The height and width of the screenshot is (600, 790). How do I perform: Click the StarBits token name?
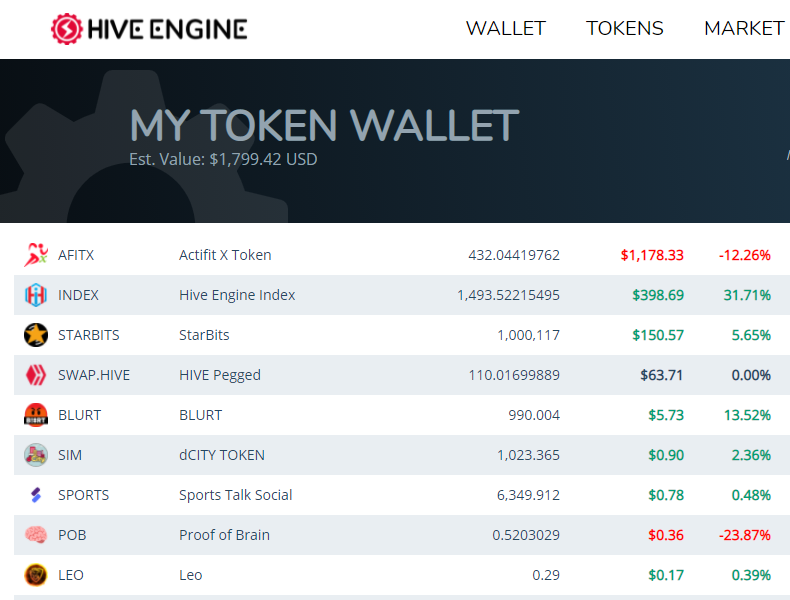click(x=204, y=335)
